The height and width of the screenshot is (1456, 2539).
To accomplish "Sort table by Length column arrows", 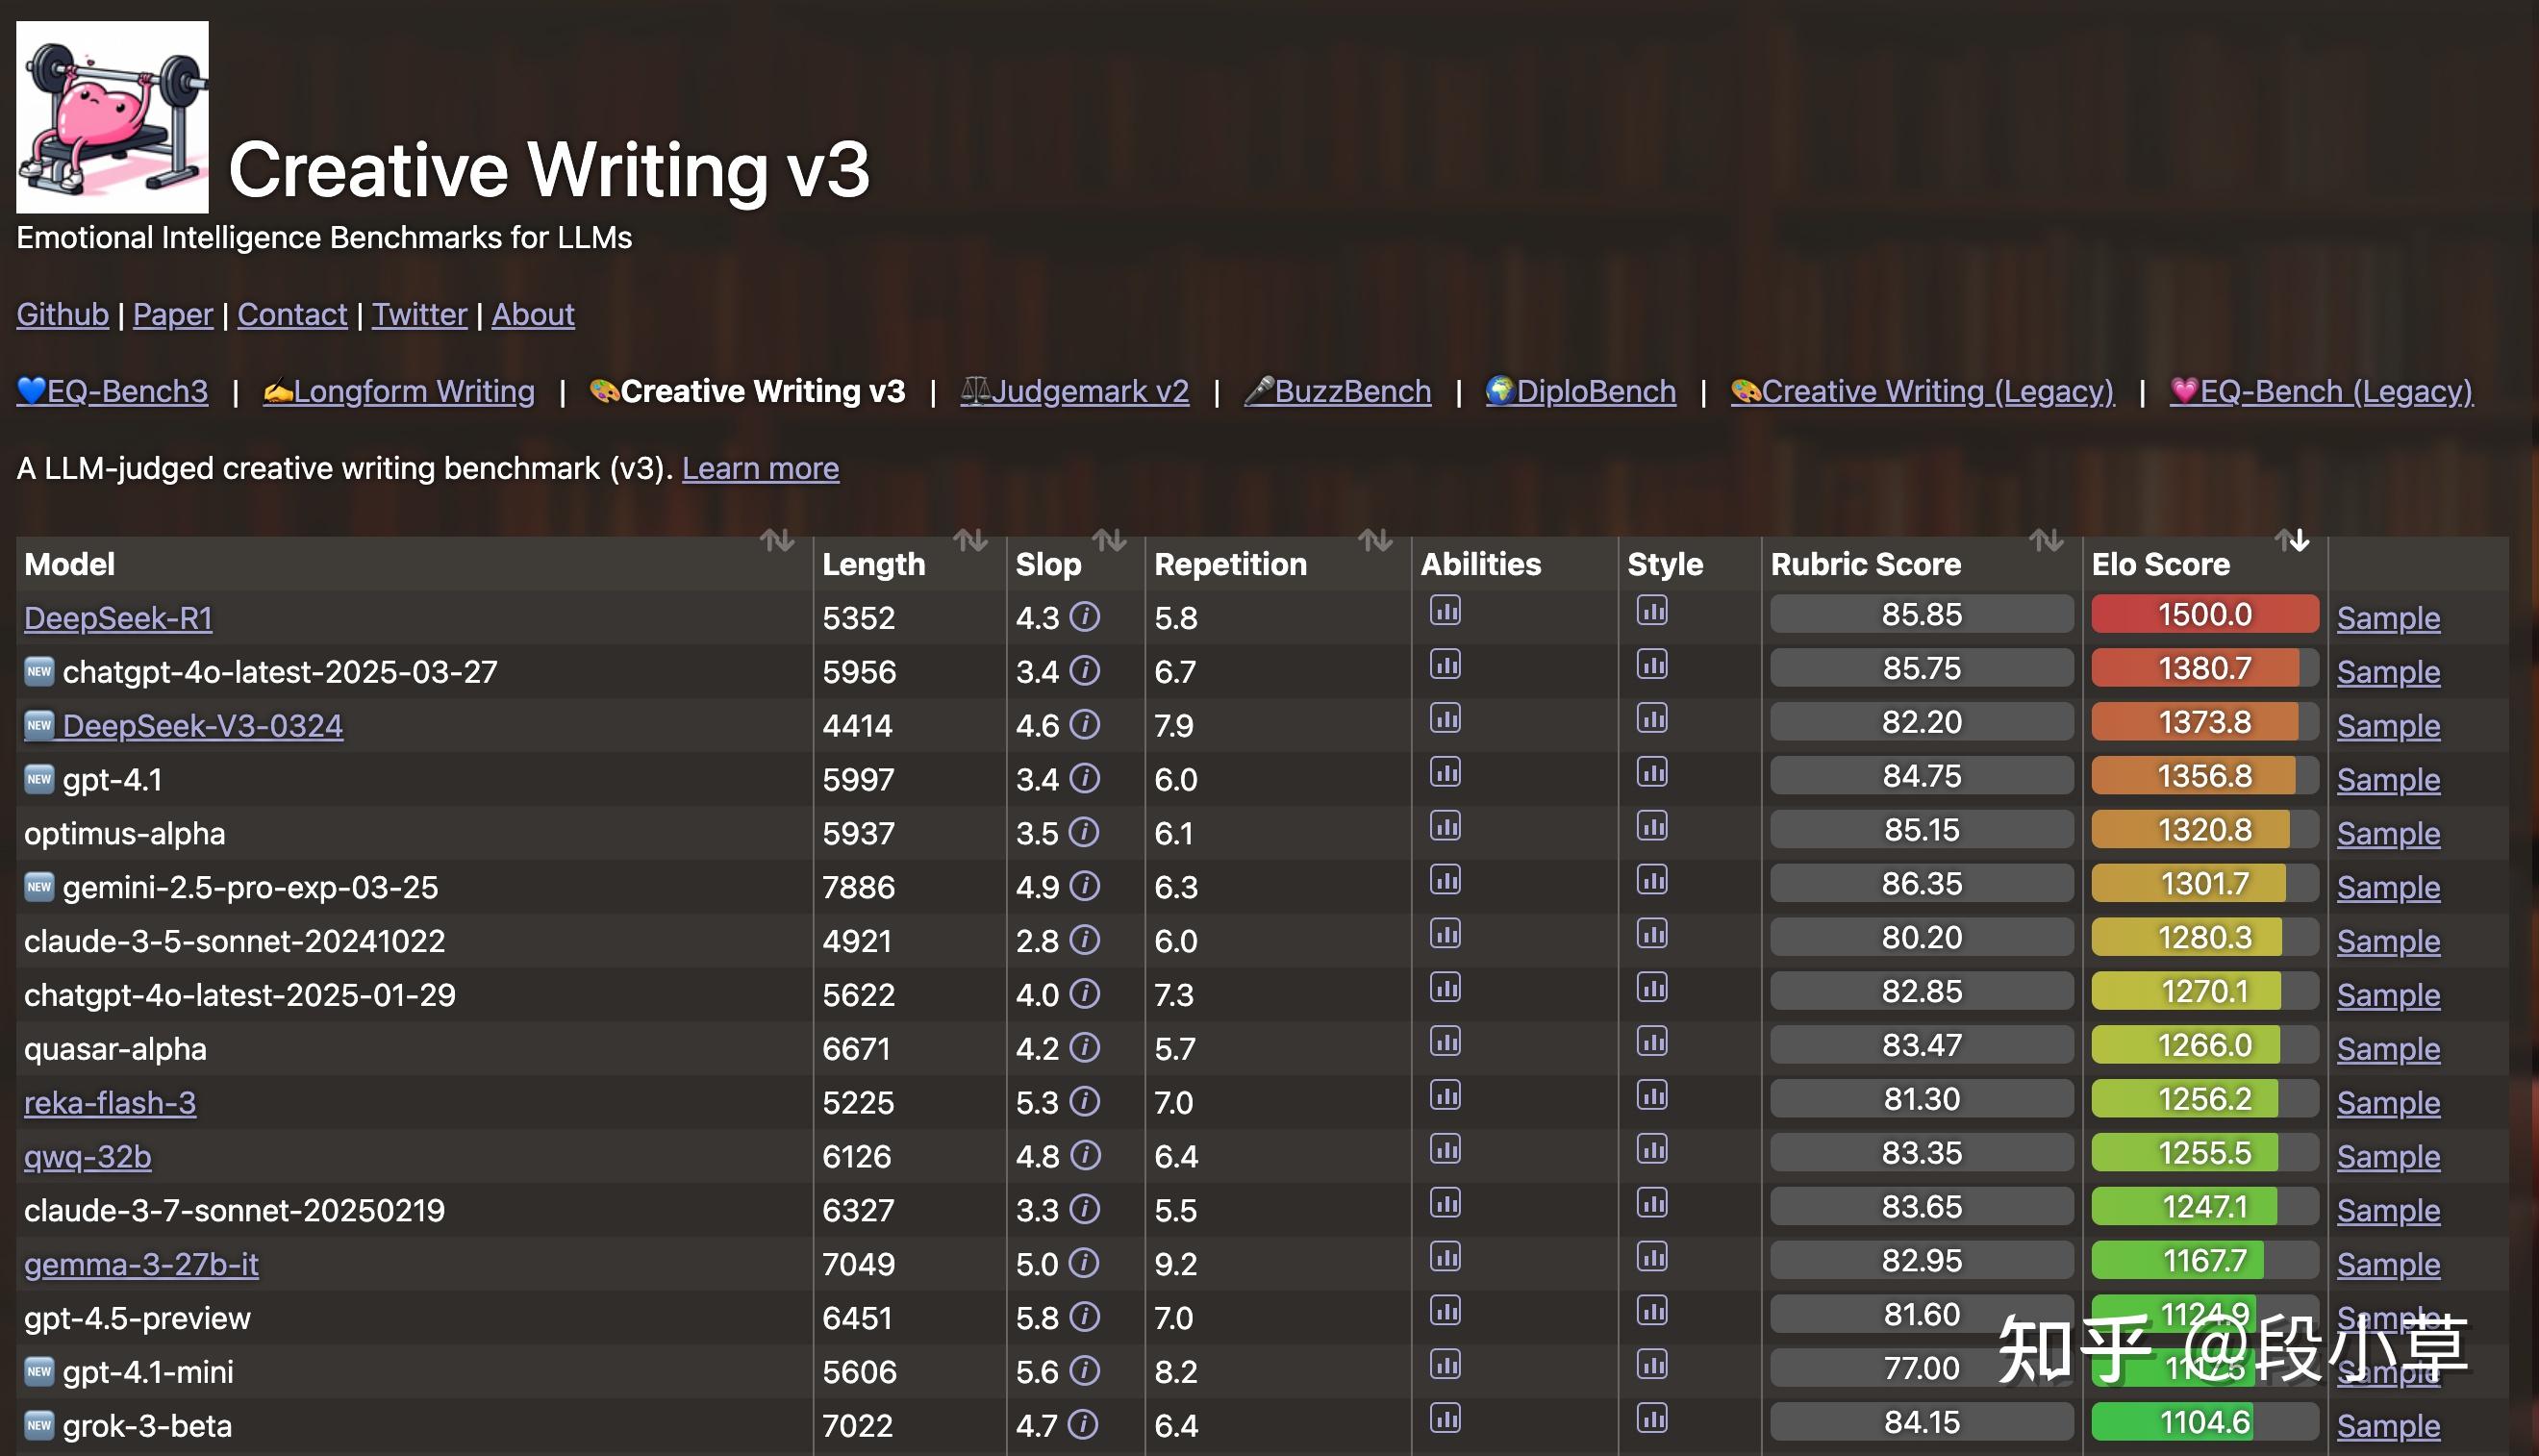I will pos(970,541).
